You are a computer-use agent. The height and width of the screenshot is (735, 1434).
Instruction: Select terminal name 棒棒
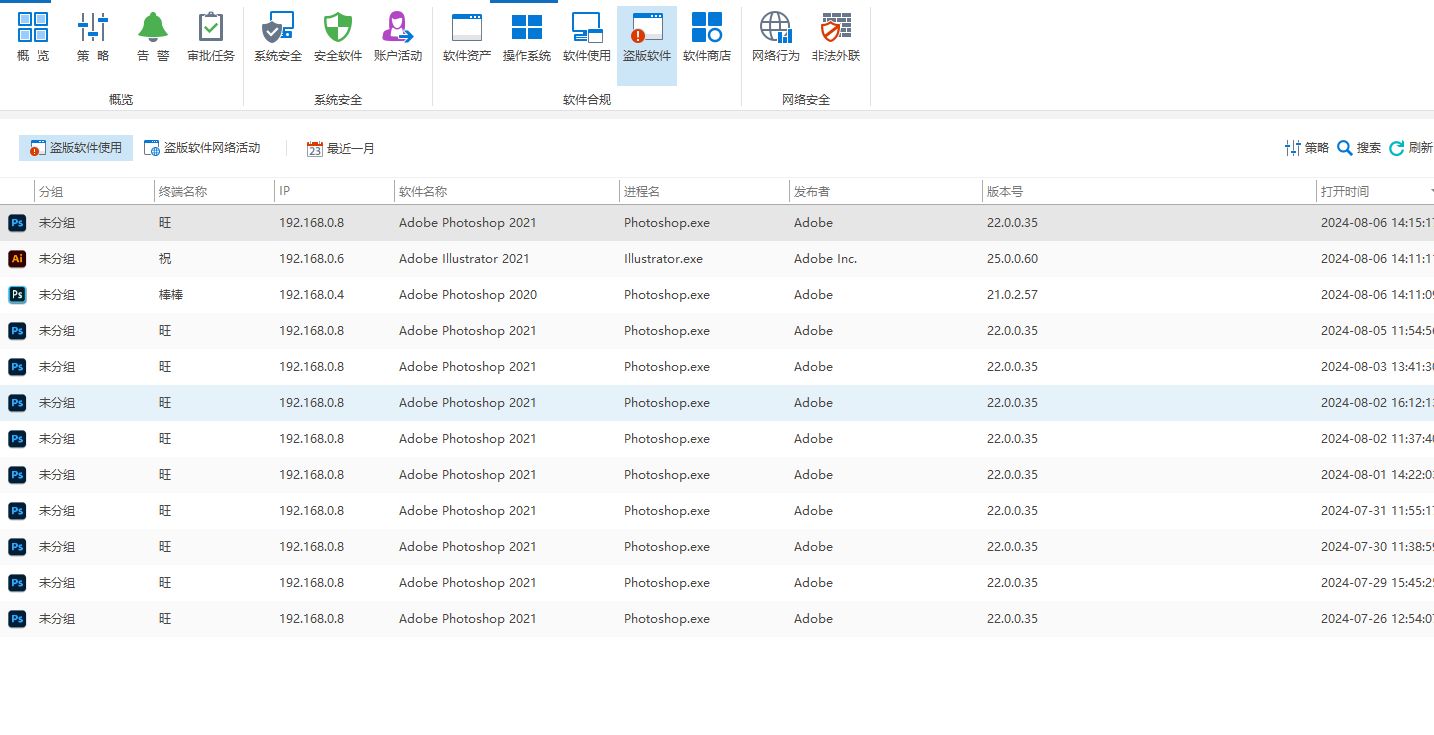171,295
